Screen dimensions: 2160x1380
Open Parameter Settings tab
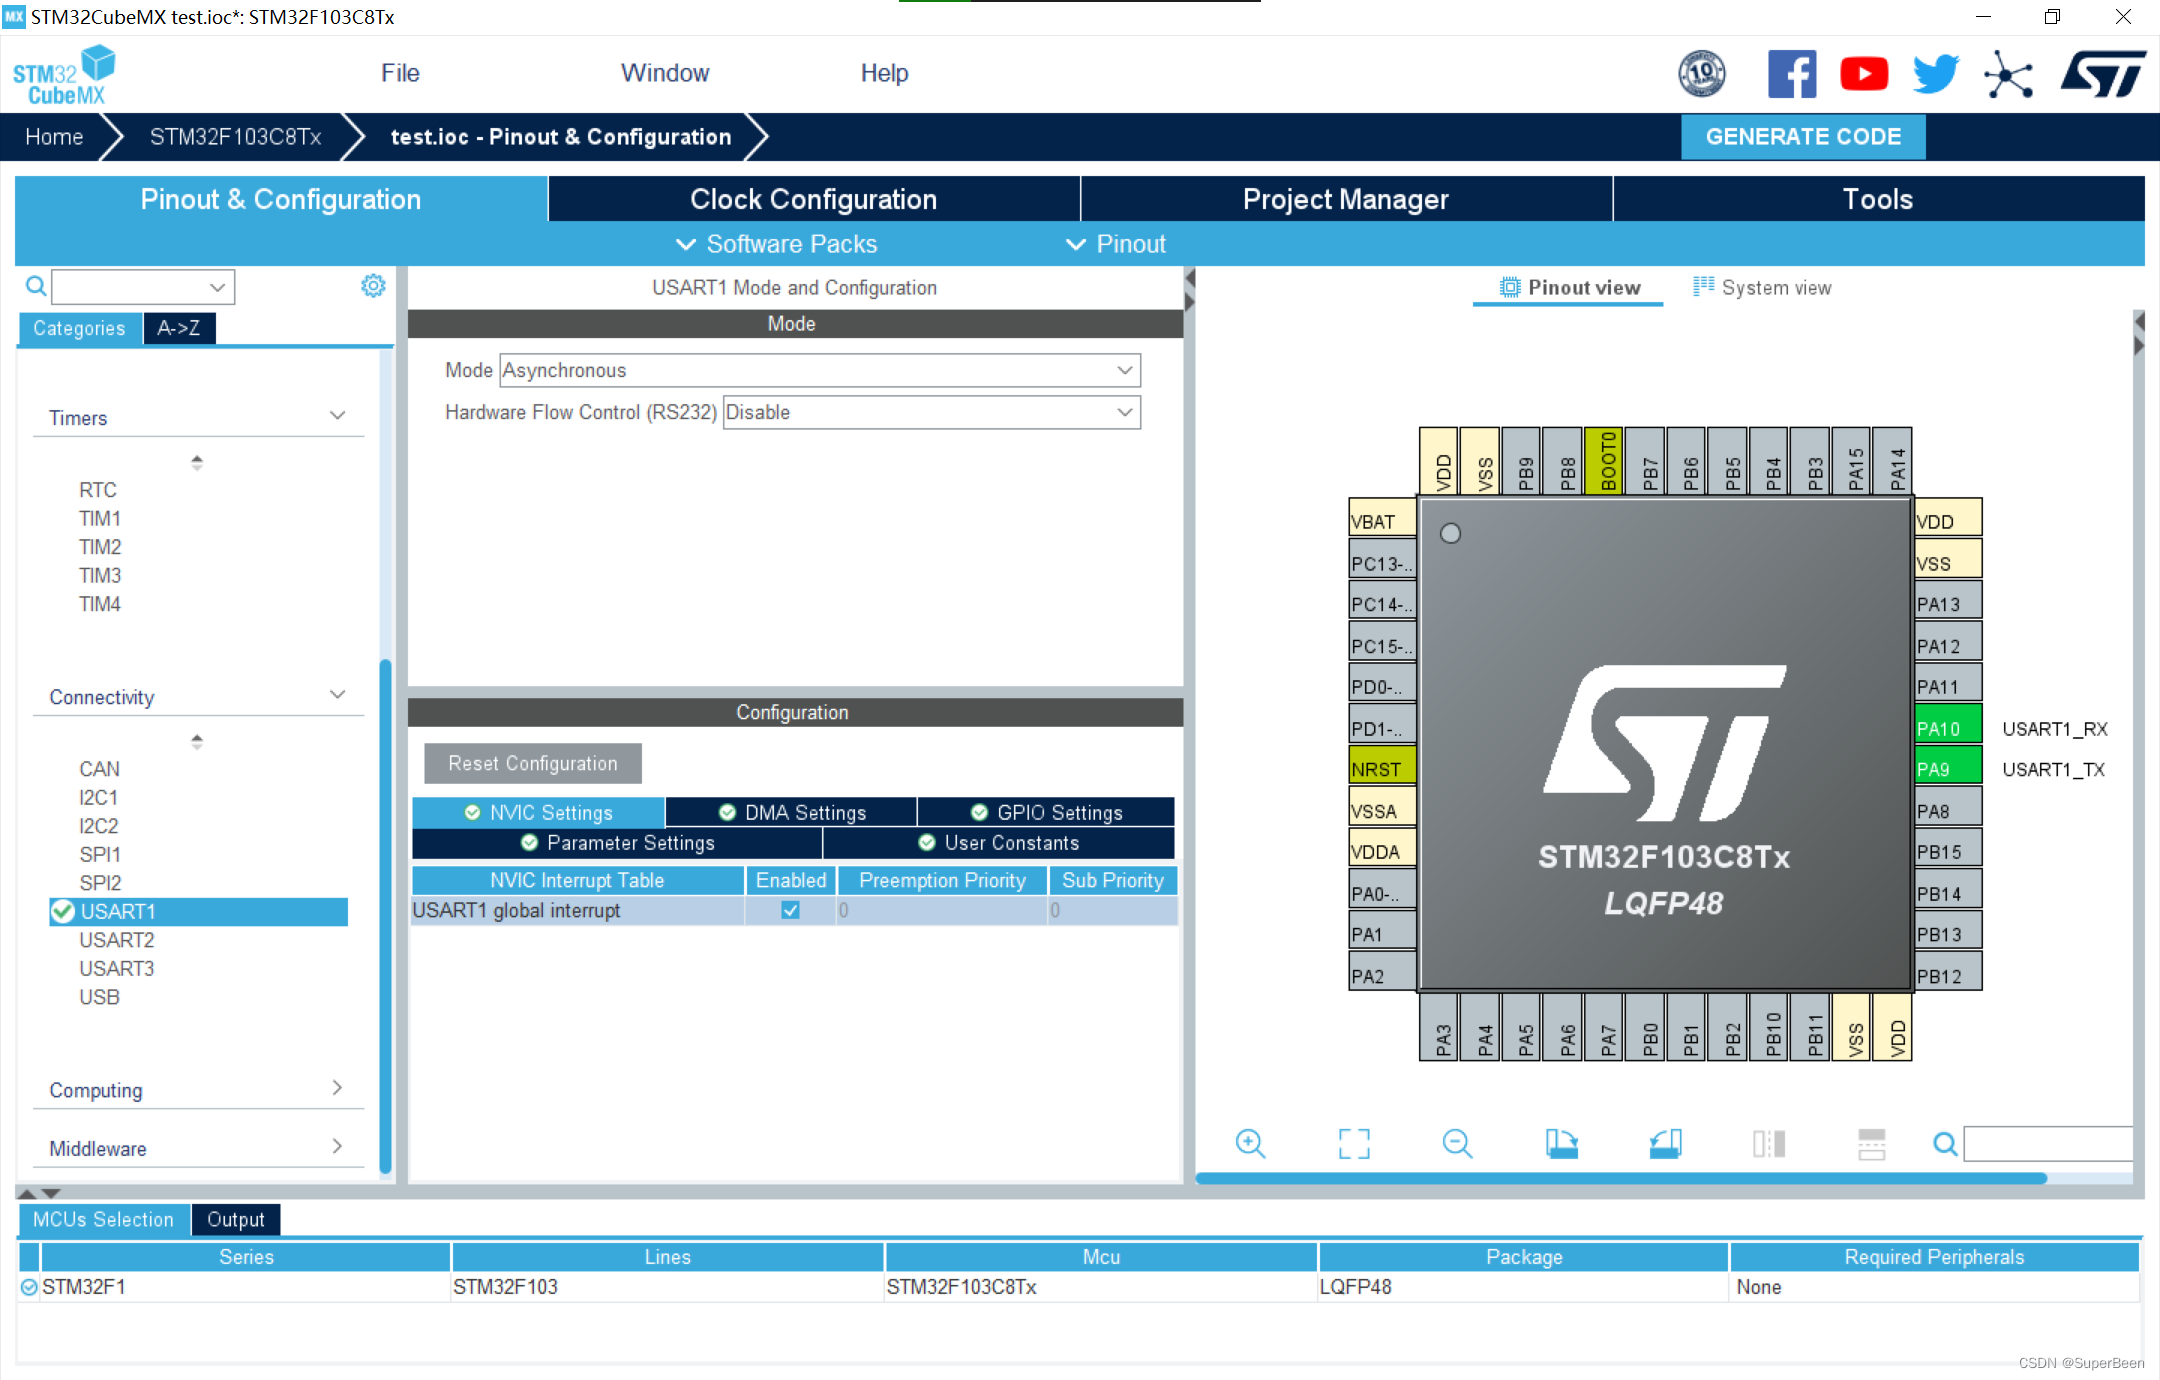pyautogui.click(x=617, y=842)
